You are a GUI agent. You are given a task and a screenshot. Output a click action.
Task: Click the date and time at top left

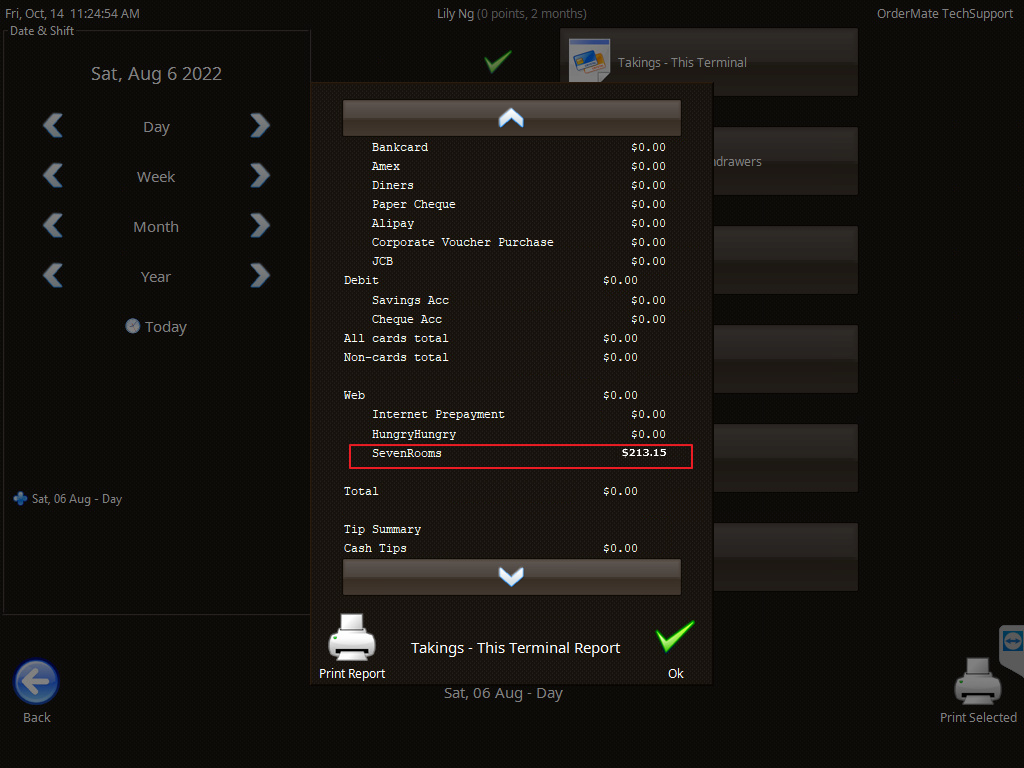[x=72, y=14]
